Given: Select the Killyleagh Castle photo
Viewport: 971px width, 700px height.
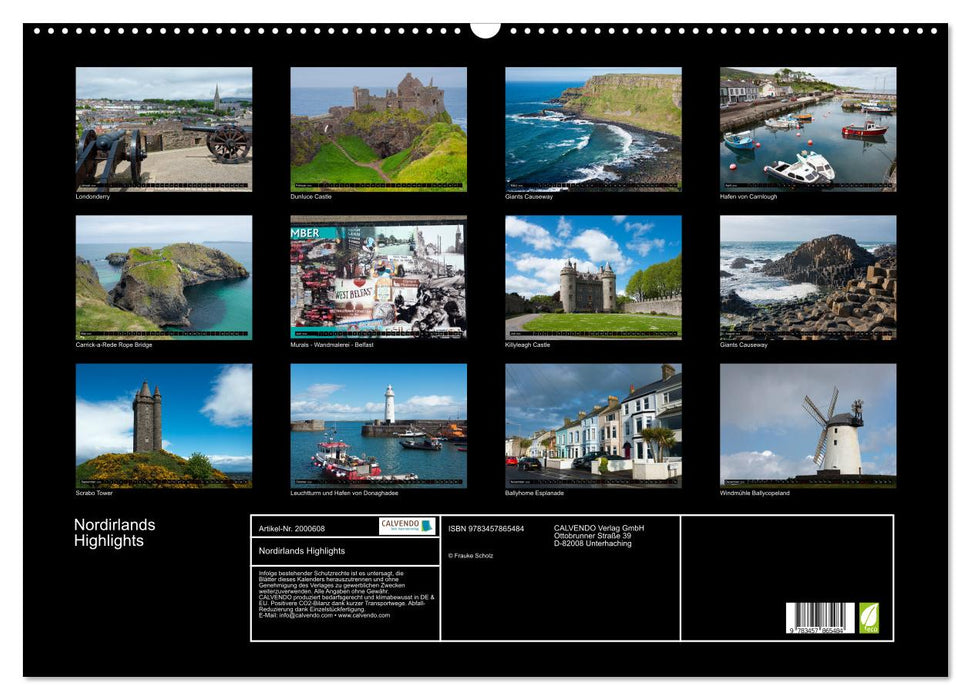Looking at the screenshot, I should click(x=594, y=276).
